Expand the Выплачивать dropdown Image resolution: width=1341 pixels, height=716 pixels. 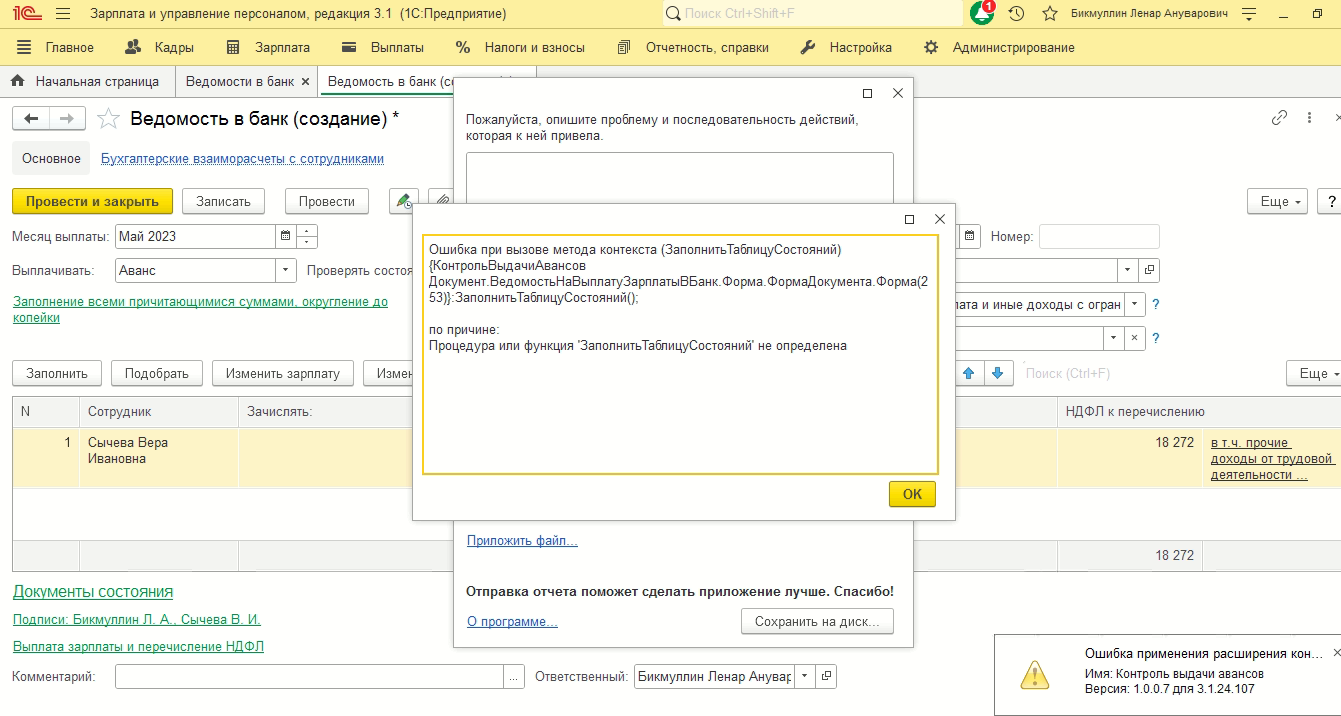286,270
